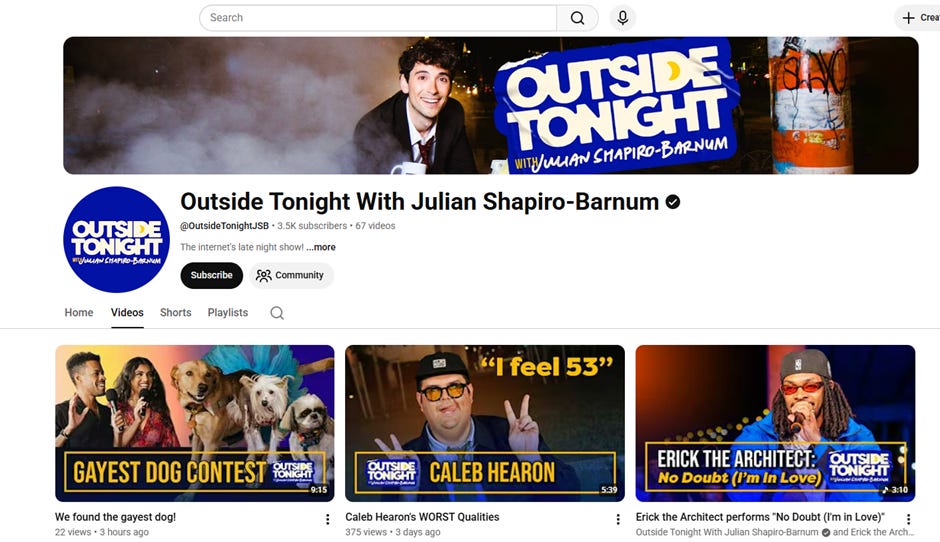Viewport: 940px width, 542px height.
Task: Click the channel verified checkmark badge
Action: [x=673, y=202]
